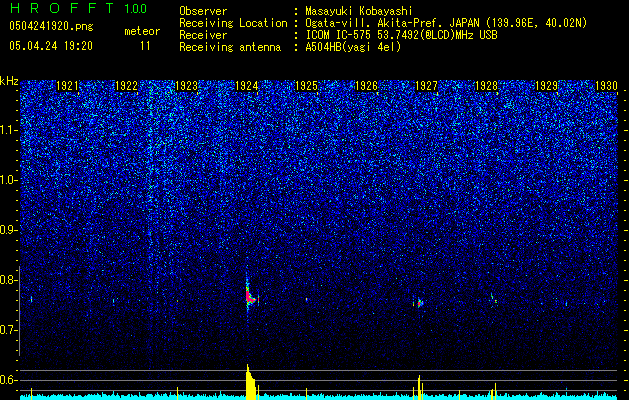The image size is (629, 400).
Task: Click the 1924 time marker label
Action: tap(247, 86)
